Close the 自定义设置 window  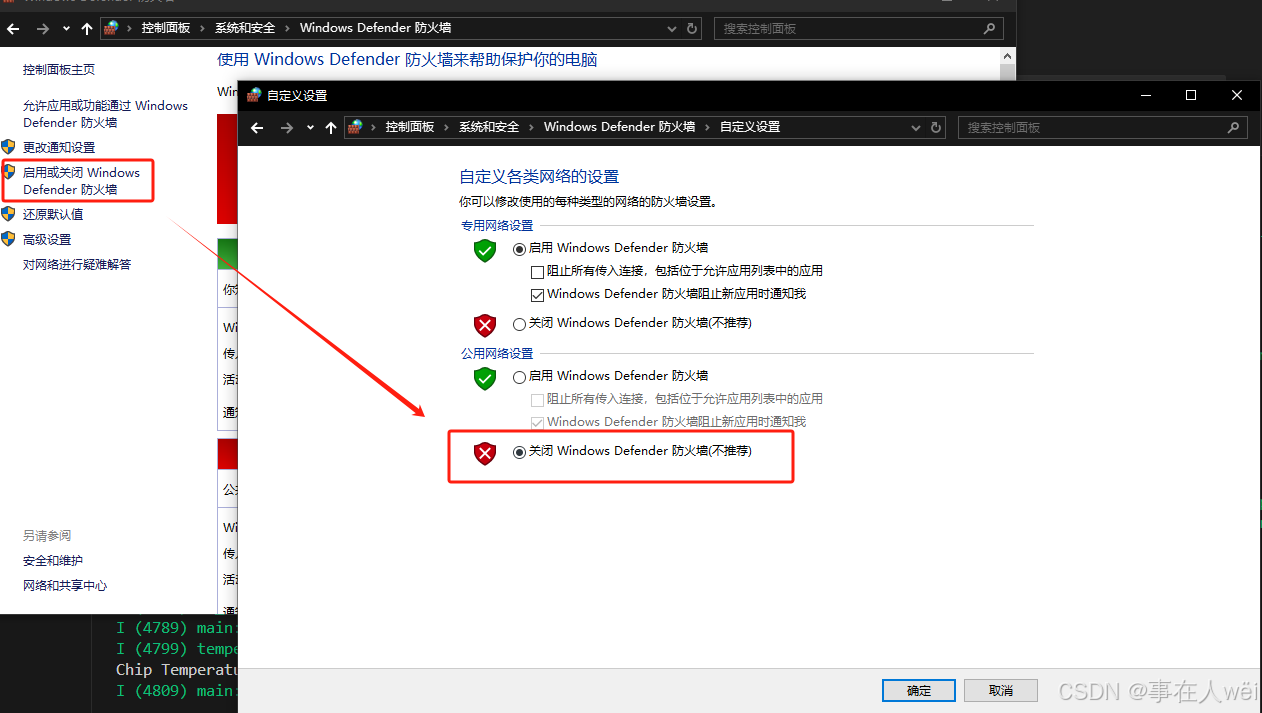click(x=1237, y=95)
